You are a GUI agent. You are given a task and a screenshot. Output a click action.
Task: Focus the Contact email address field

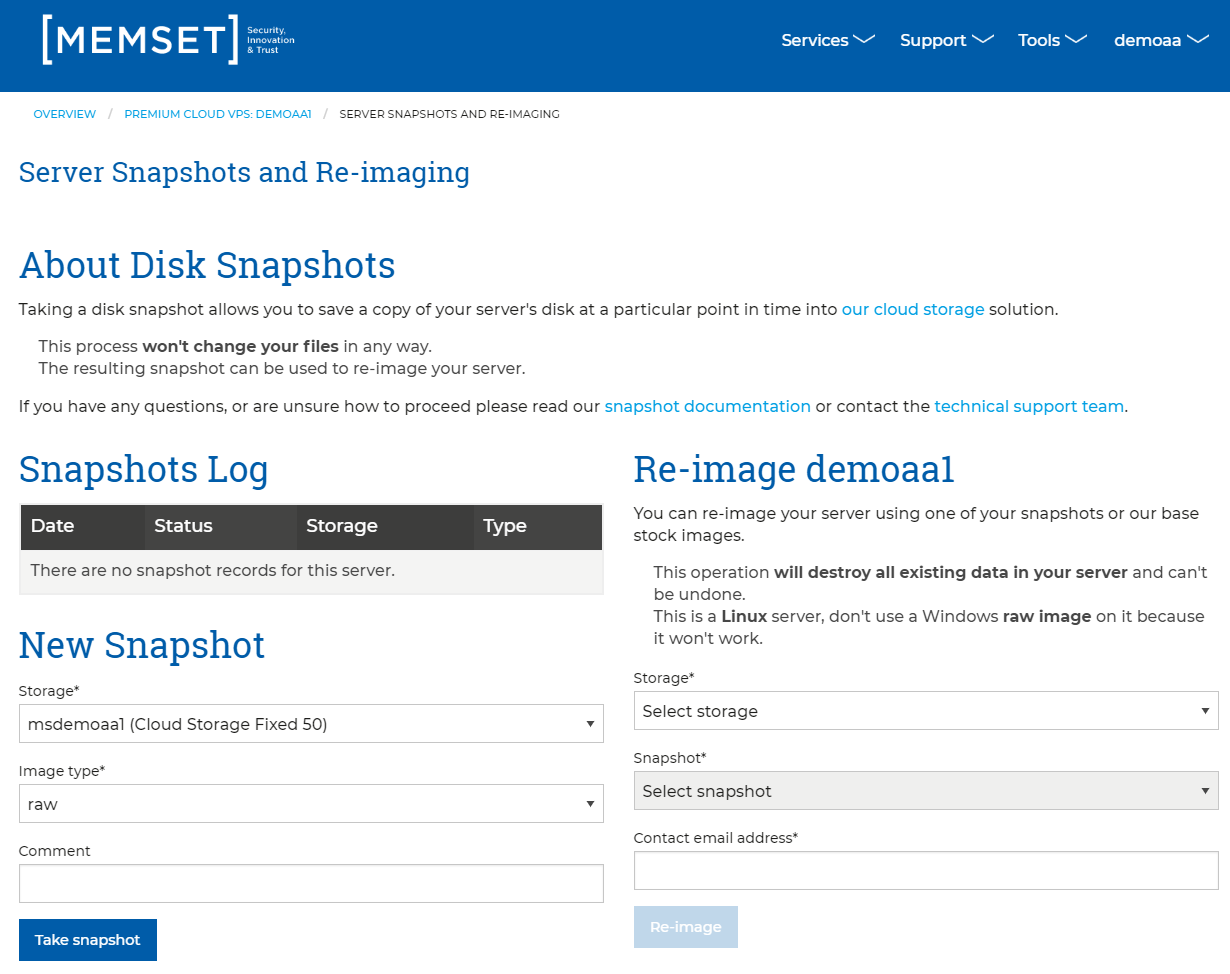click(x=926, y=871)
